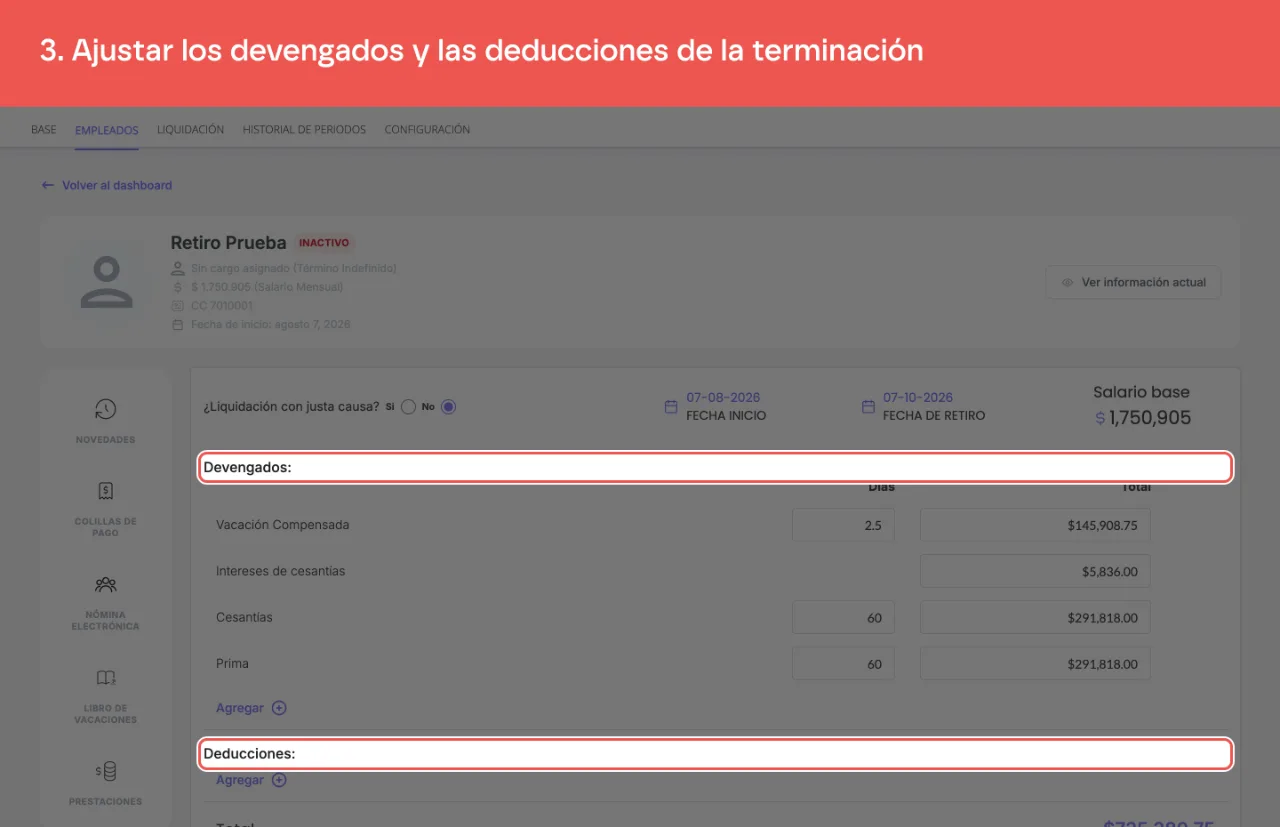
Task: Click the calendar icon for Fecha Inicio
Action: tap(671, 407)
